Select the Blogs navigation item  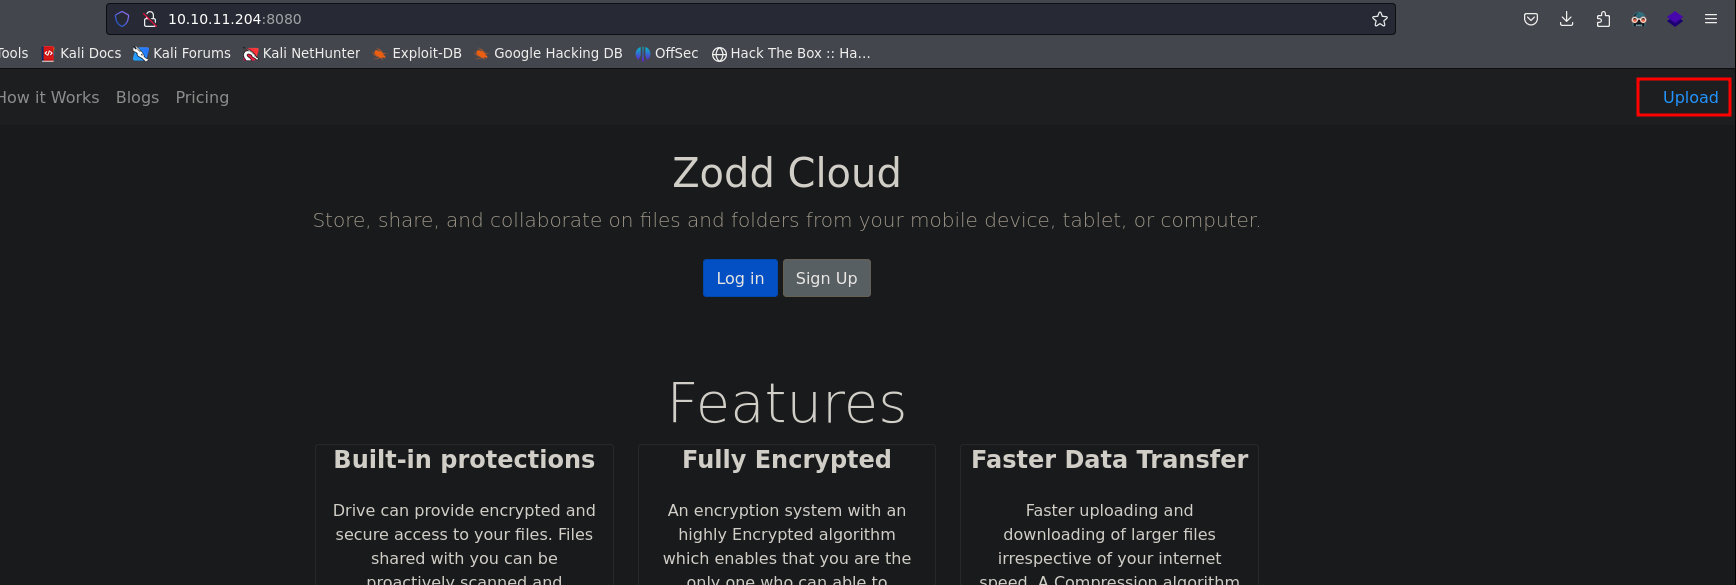[x=137, y=97]
